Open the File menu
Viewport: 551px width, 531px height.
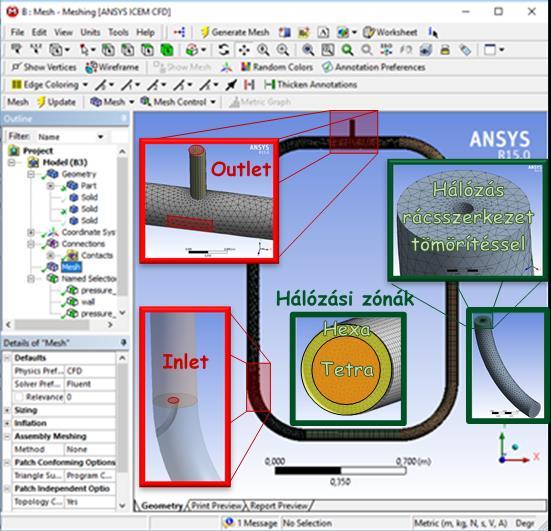[x=17, y=32]
